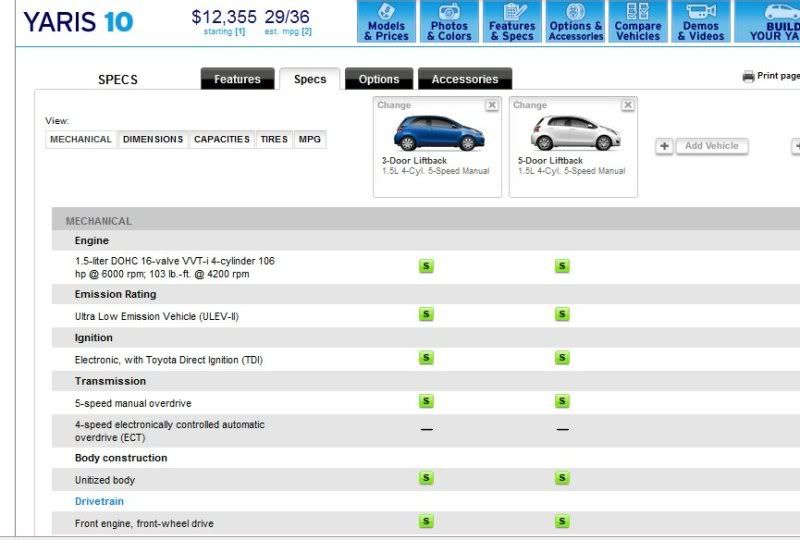The image size is (800, 540).
Task: Change the 5-Door Liftback vehicle
Action: (x=530, y=105)
